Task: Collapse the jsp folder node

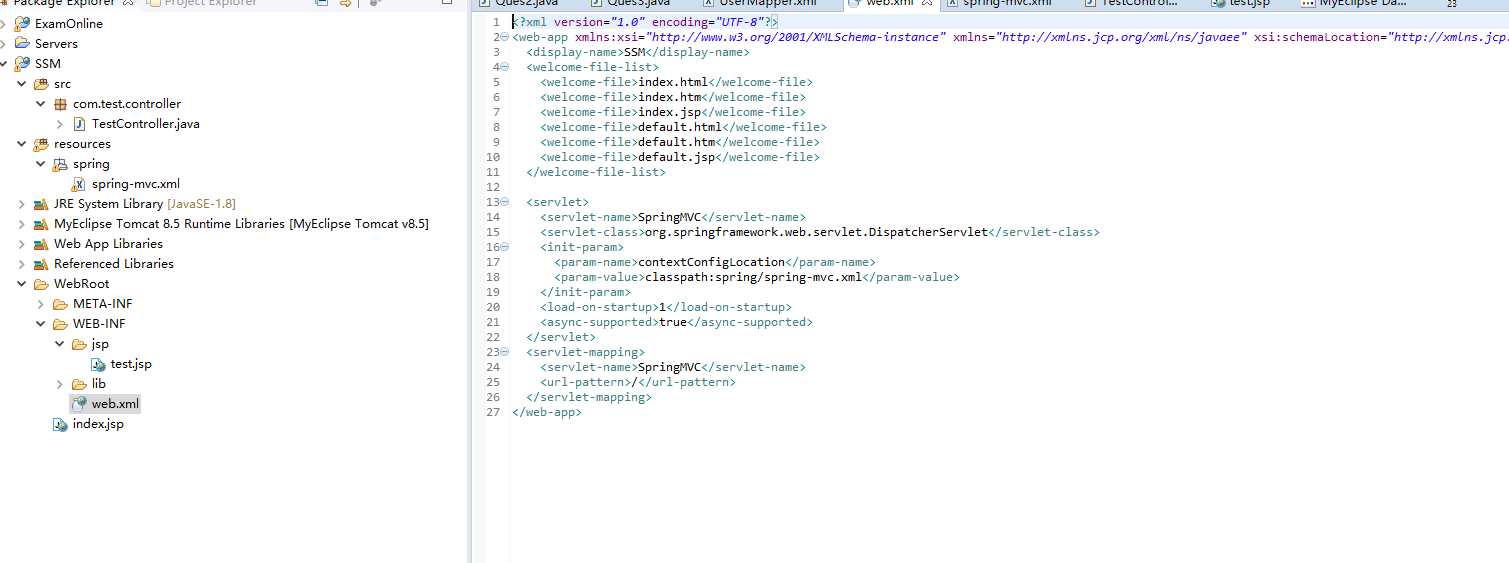Action: (60, 343)
